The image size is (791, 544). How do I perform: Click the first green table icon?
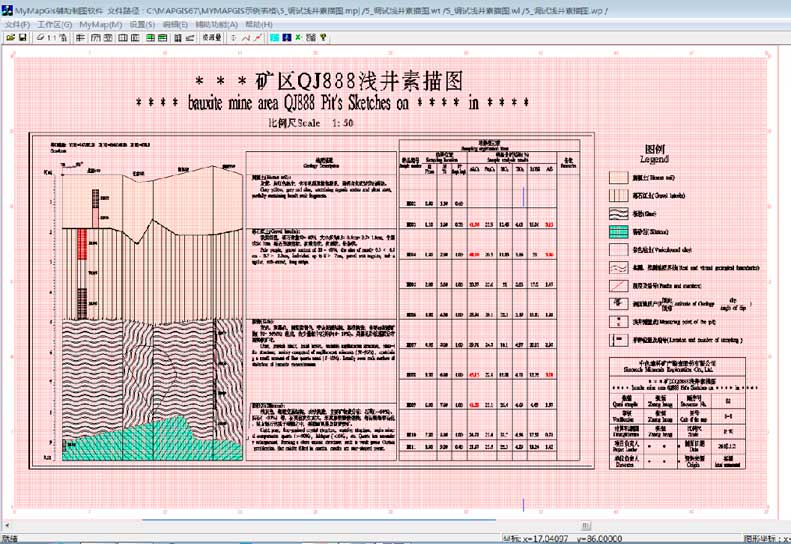[x=149, y=37]
